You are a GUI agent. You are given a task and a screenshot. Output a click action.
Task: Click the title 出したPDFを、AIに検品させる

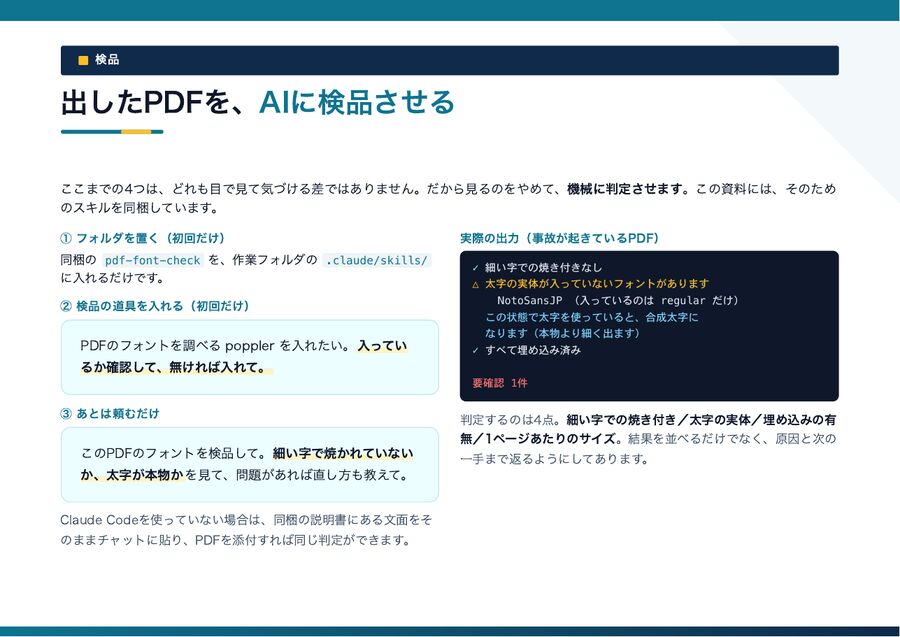[x=258, y=103]
